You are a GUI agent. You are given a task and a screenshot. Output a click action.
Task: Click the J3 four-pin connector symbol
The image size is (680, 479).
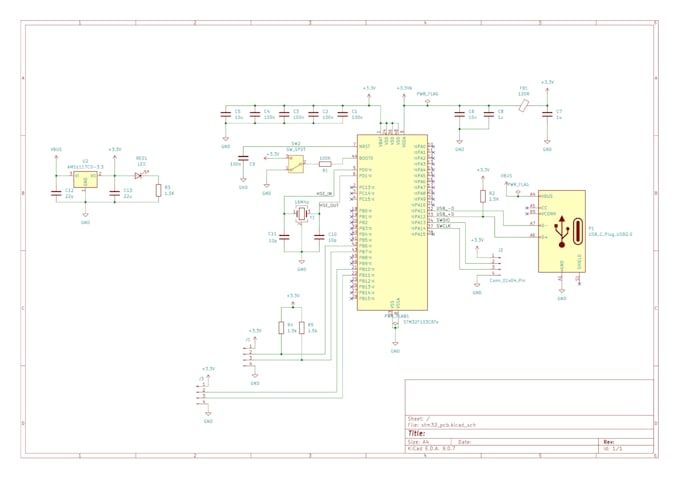coord(201,394)
